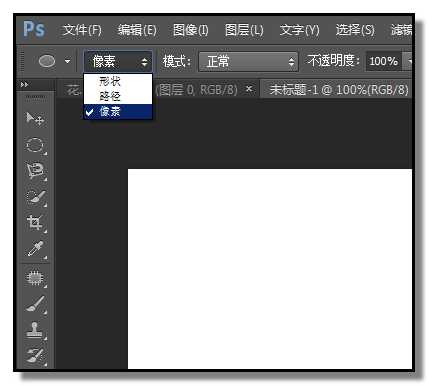Open the 图层(L) menu
The height and width of the screenshot is (385, 428).
pyautogui.click(x=244, y=30)
